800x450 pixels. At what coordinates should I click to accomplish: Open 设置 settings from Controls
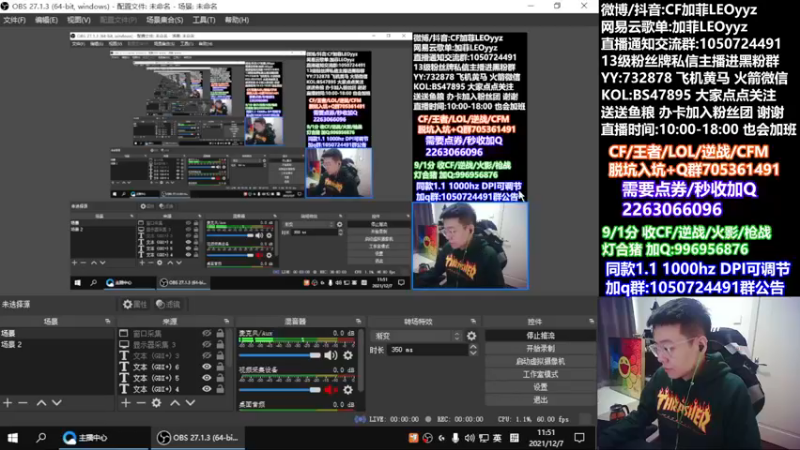540,387
